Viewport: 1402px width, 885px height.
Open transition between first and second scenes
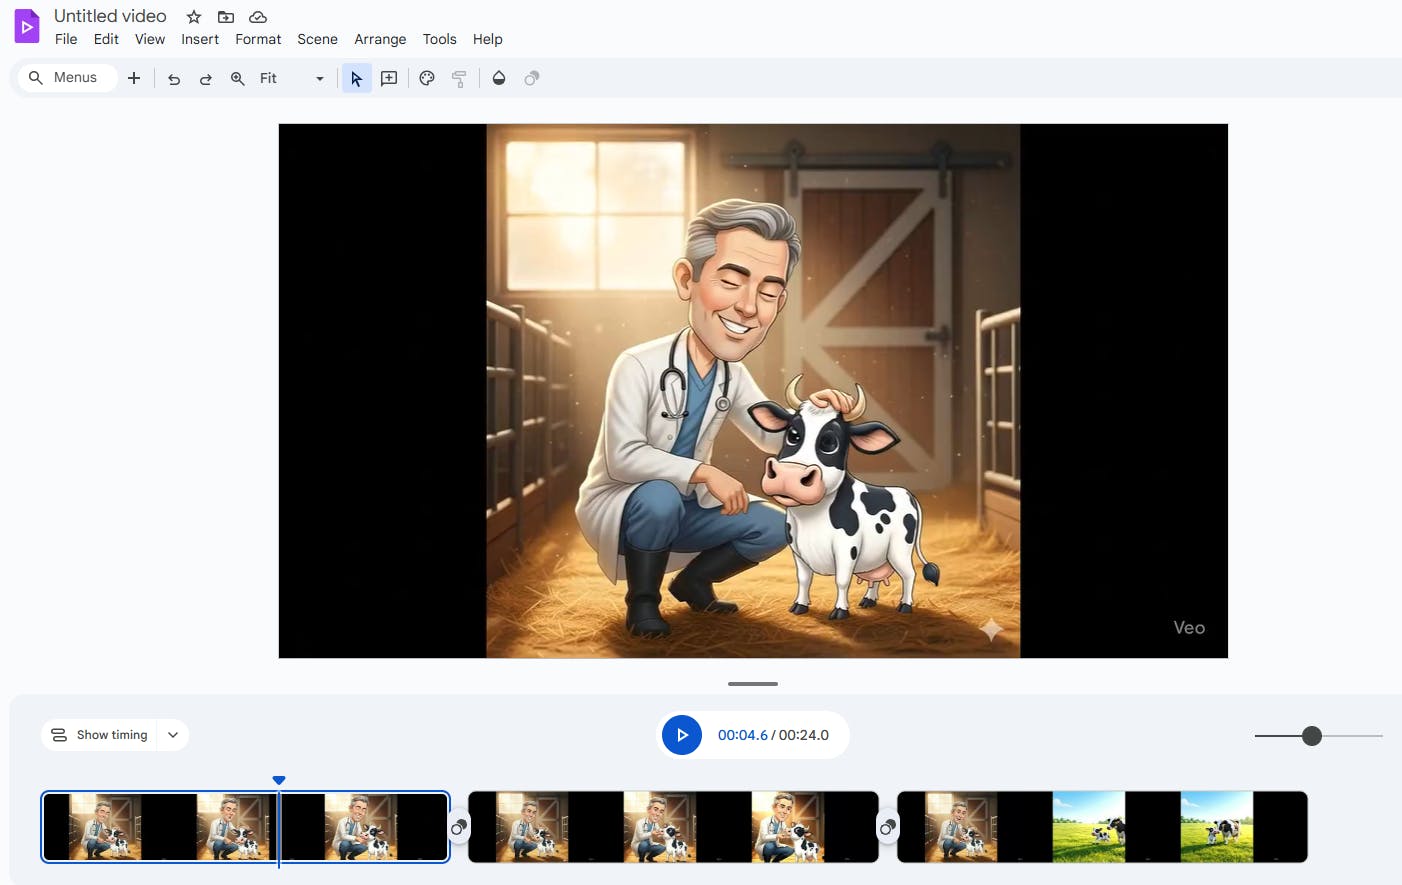pos(459,827)
